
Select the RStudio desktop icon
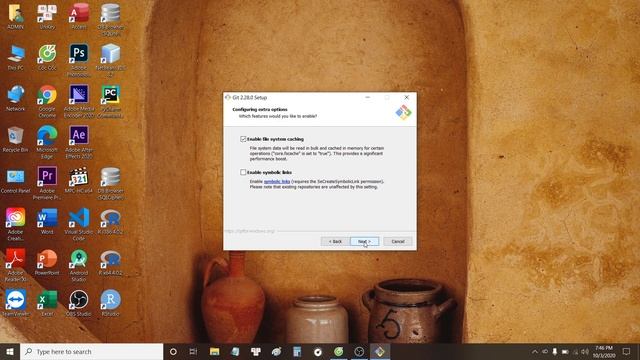(x=111, y=302)
